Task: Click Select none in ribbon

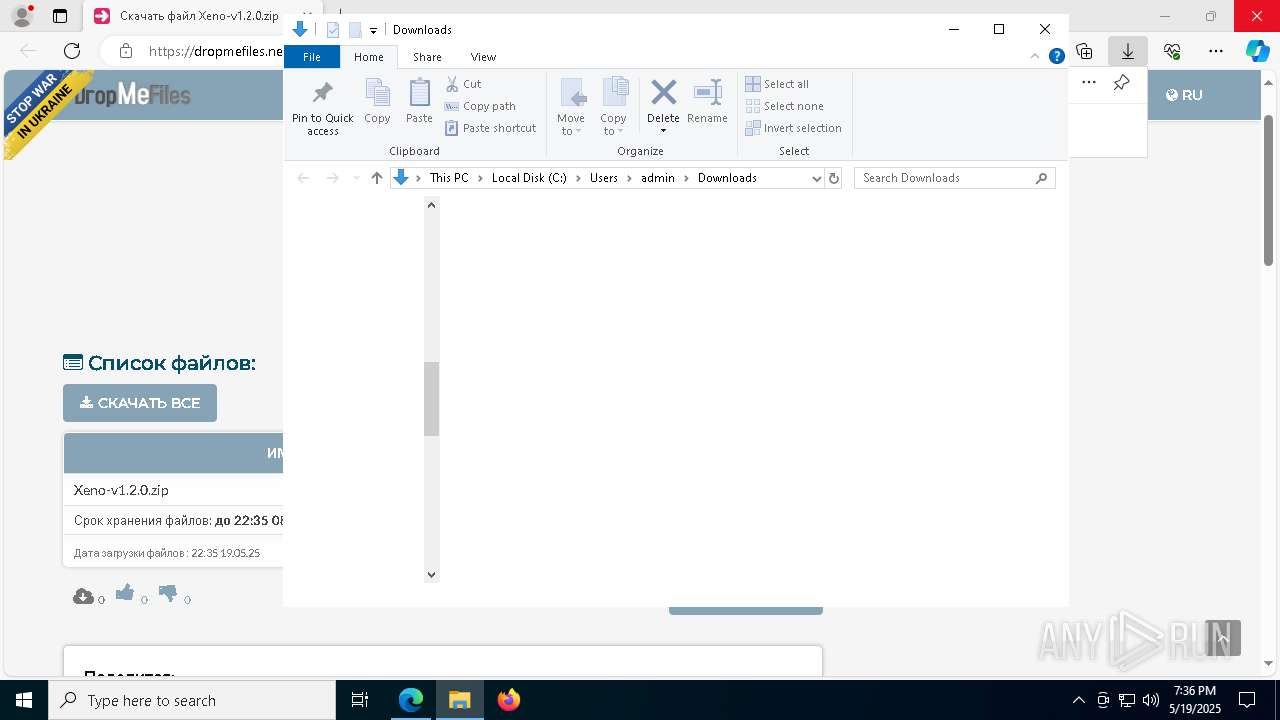Action: point(784,106)
